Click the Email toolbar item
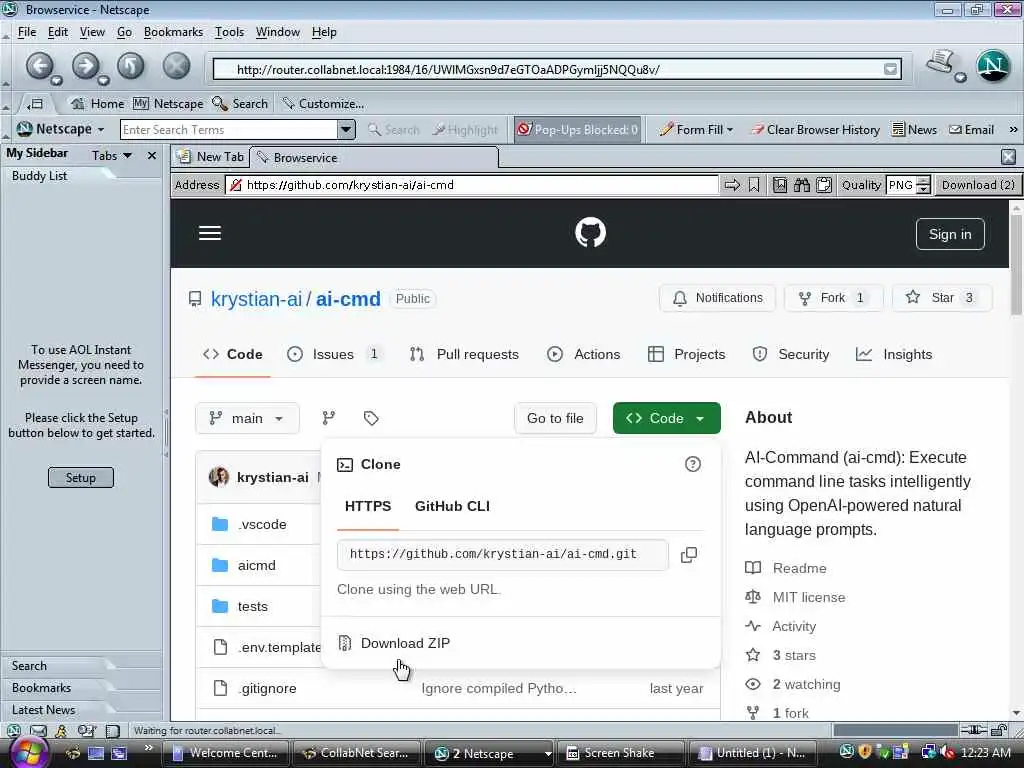The image size is (1024, 768). coord(971,129)
